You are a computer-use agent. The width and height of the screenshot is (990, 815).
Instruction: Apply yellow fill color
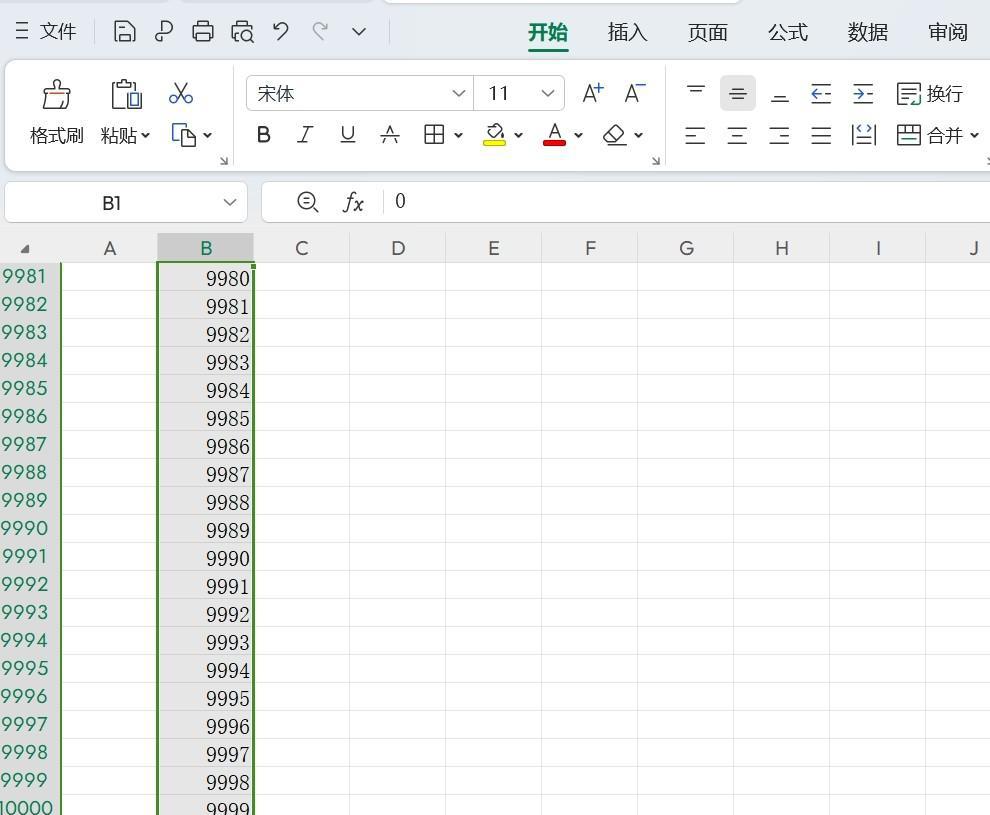494,134
